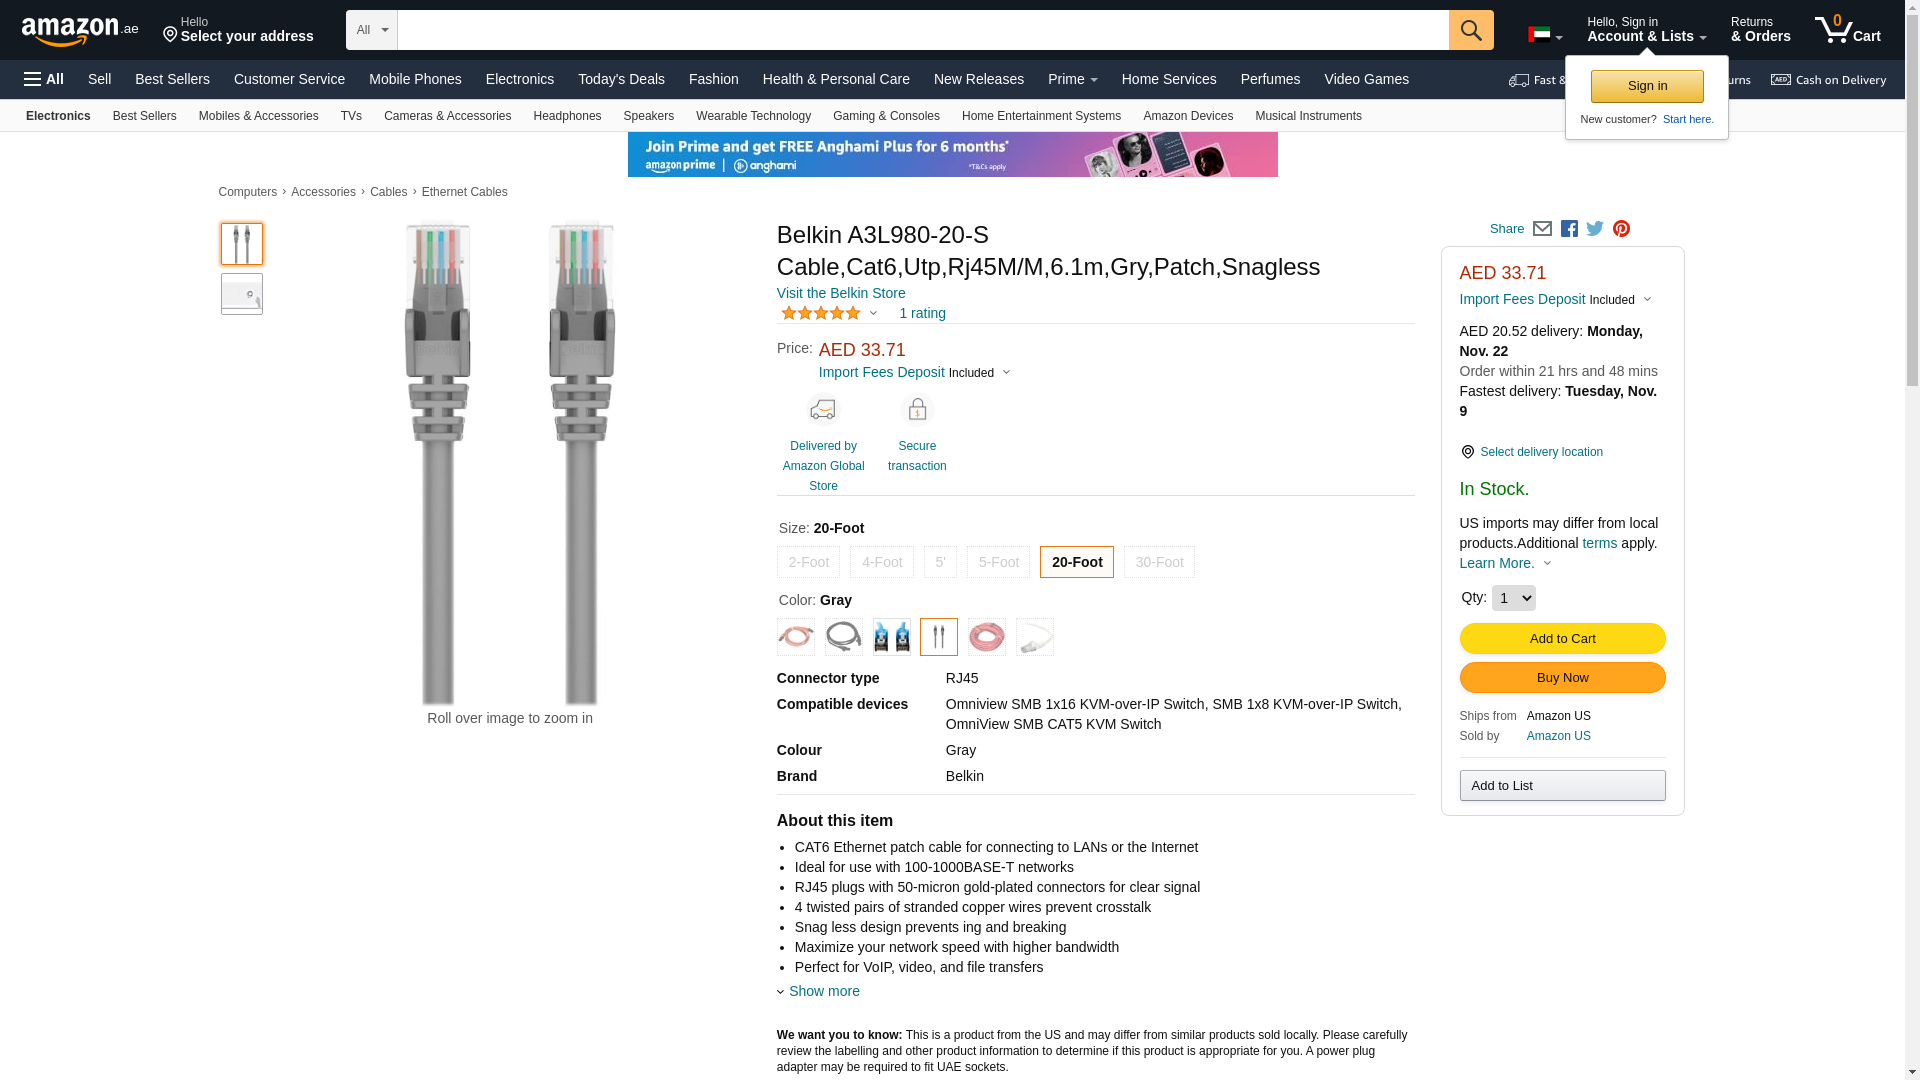
Task: Click the Add to Cart button
Action: 1562,639
